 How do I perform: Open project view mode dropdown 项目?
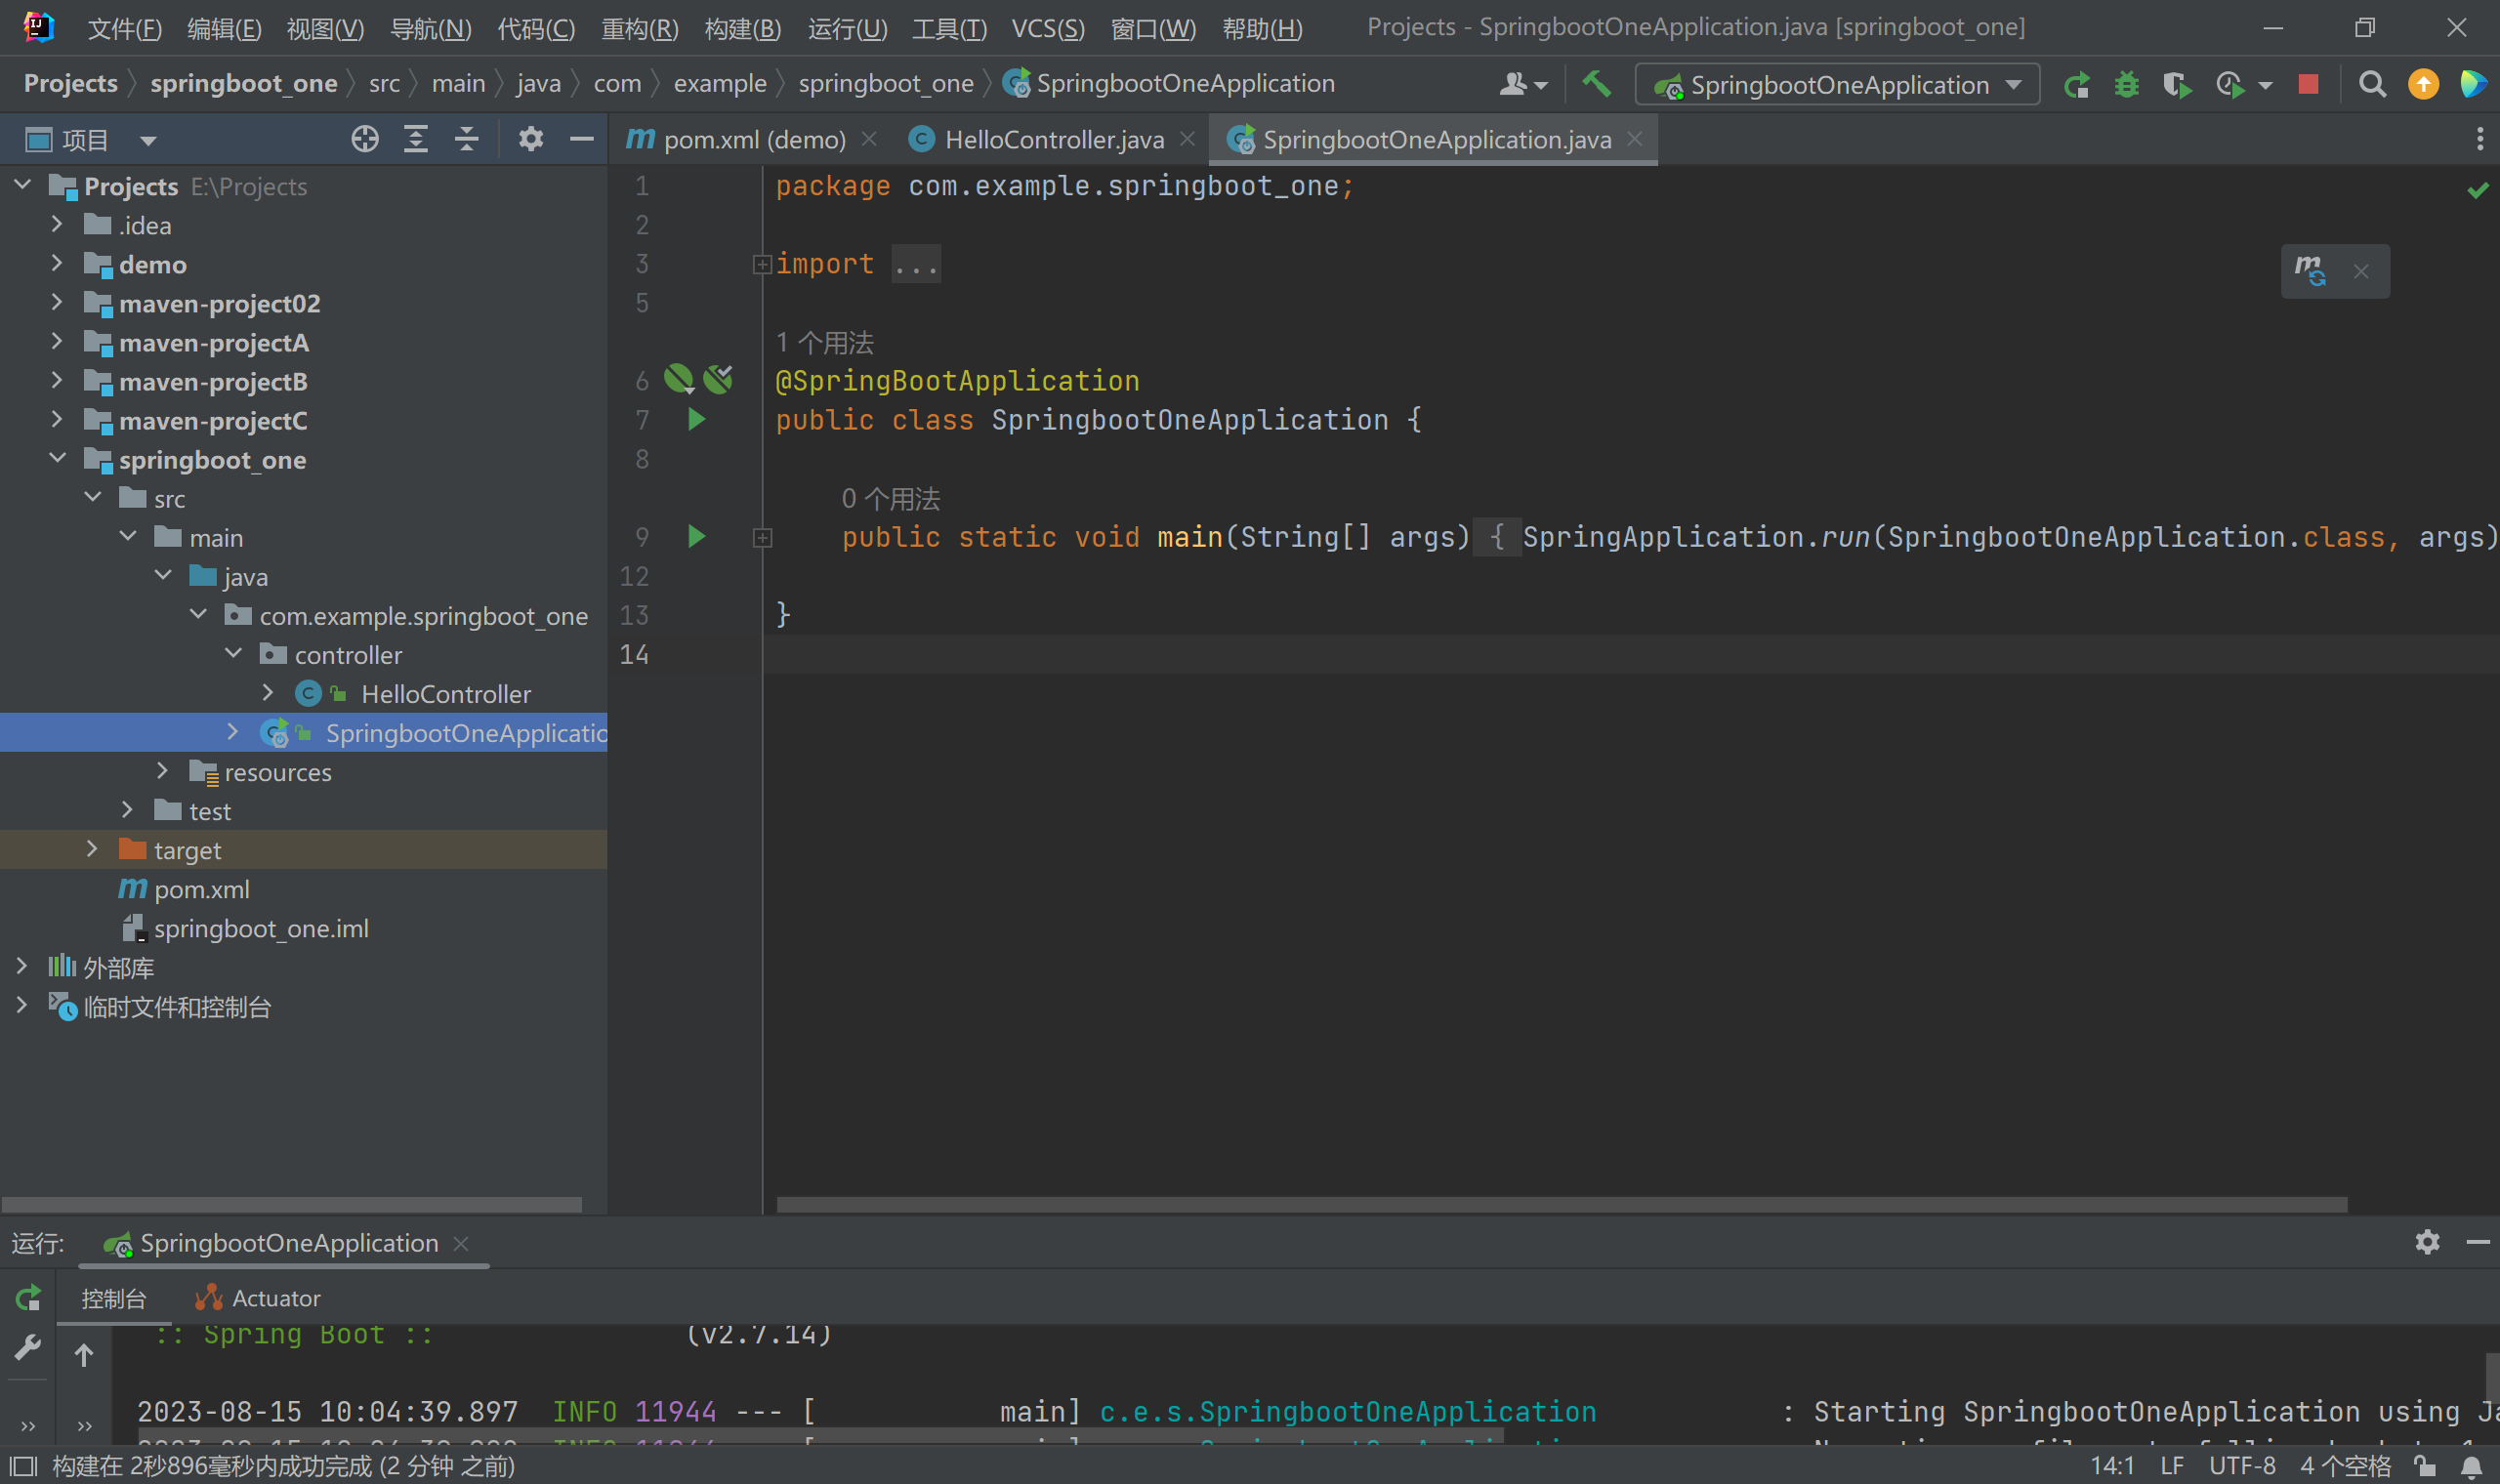coord(92,140)
